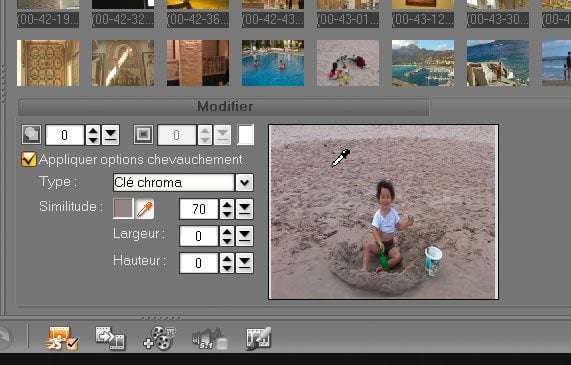Image resolution: width=571 pixels, height=365 pixels.
Task: Select the brick column thumbnail
Action: click(198, 63)
